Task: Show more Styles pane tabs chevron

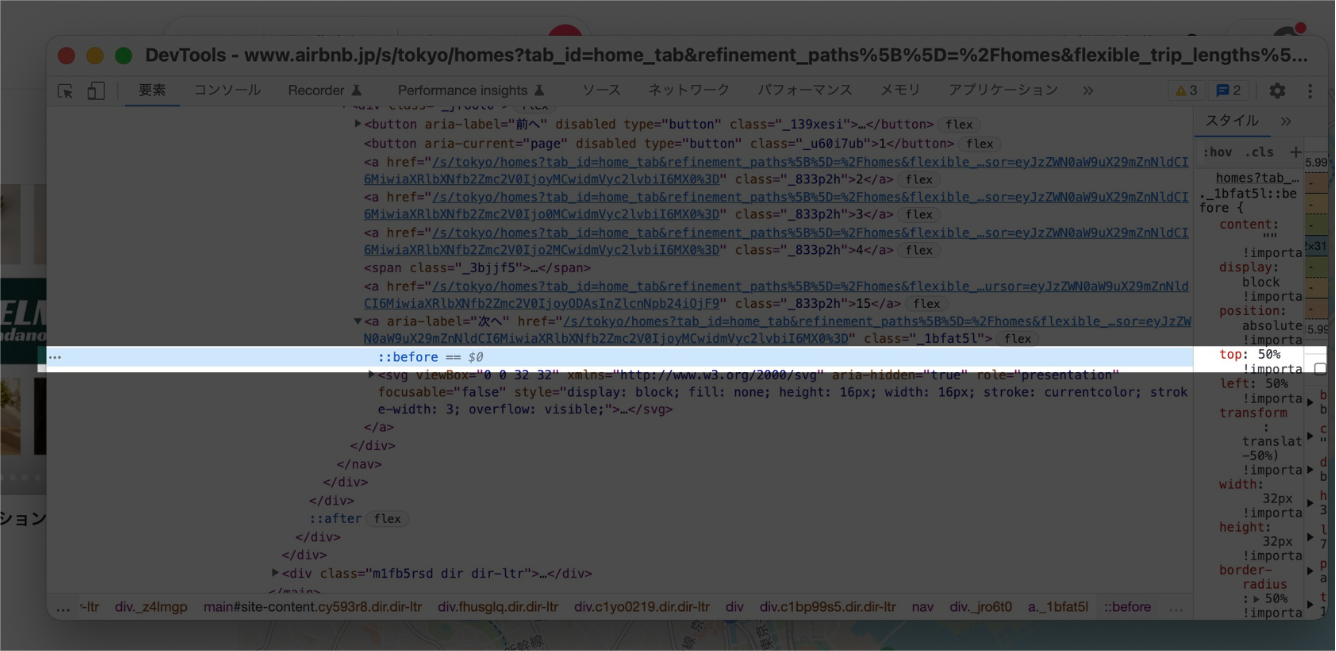Action: tap(1286, 120)
